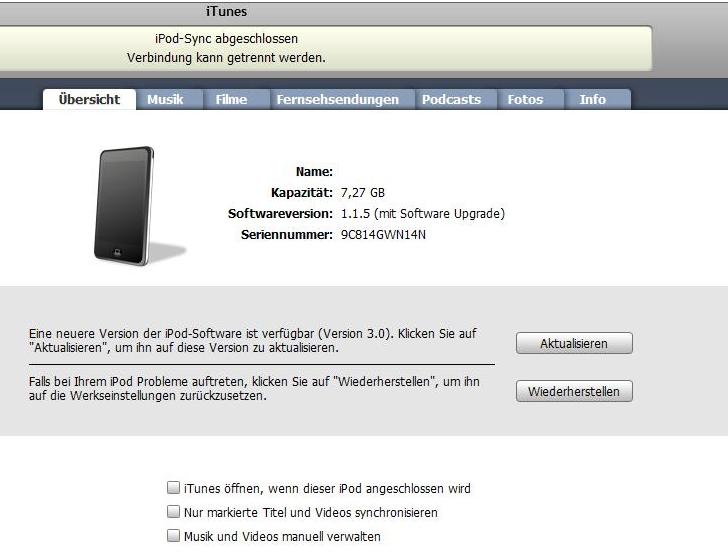The width and height of the screenshot is (728, 557).
Task: Click the software version 1.1.5 text
Action: 423,214
